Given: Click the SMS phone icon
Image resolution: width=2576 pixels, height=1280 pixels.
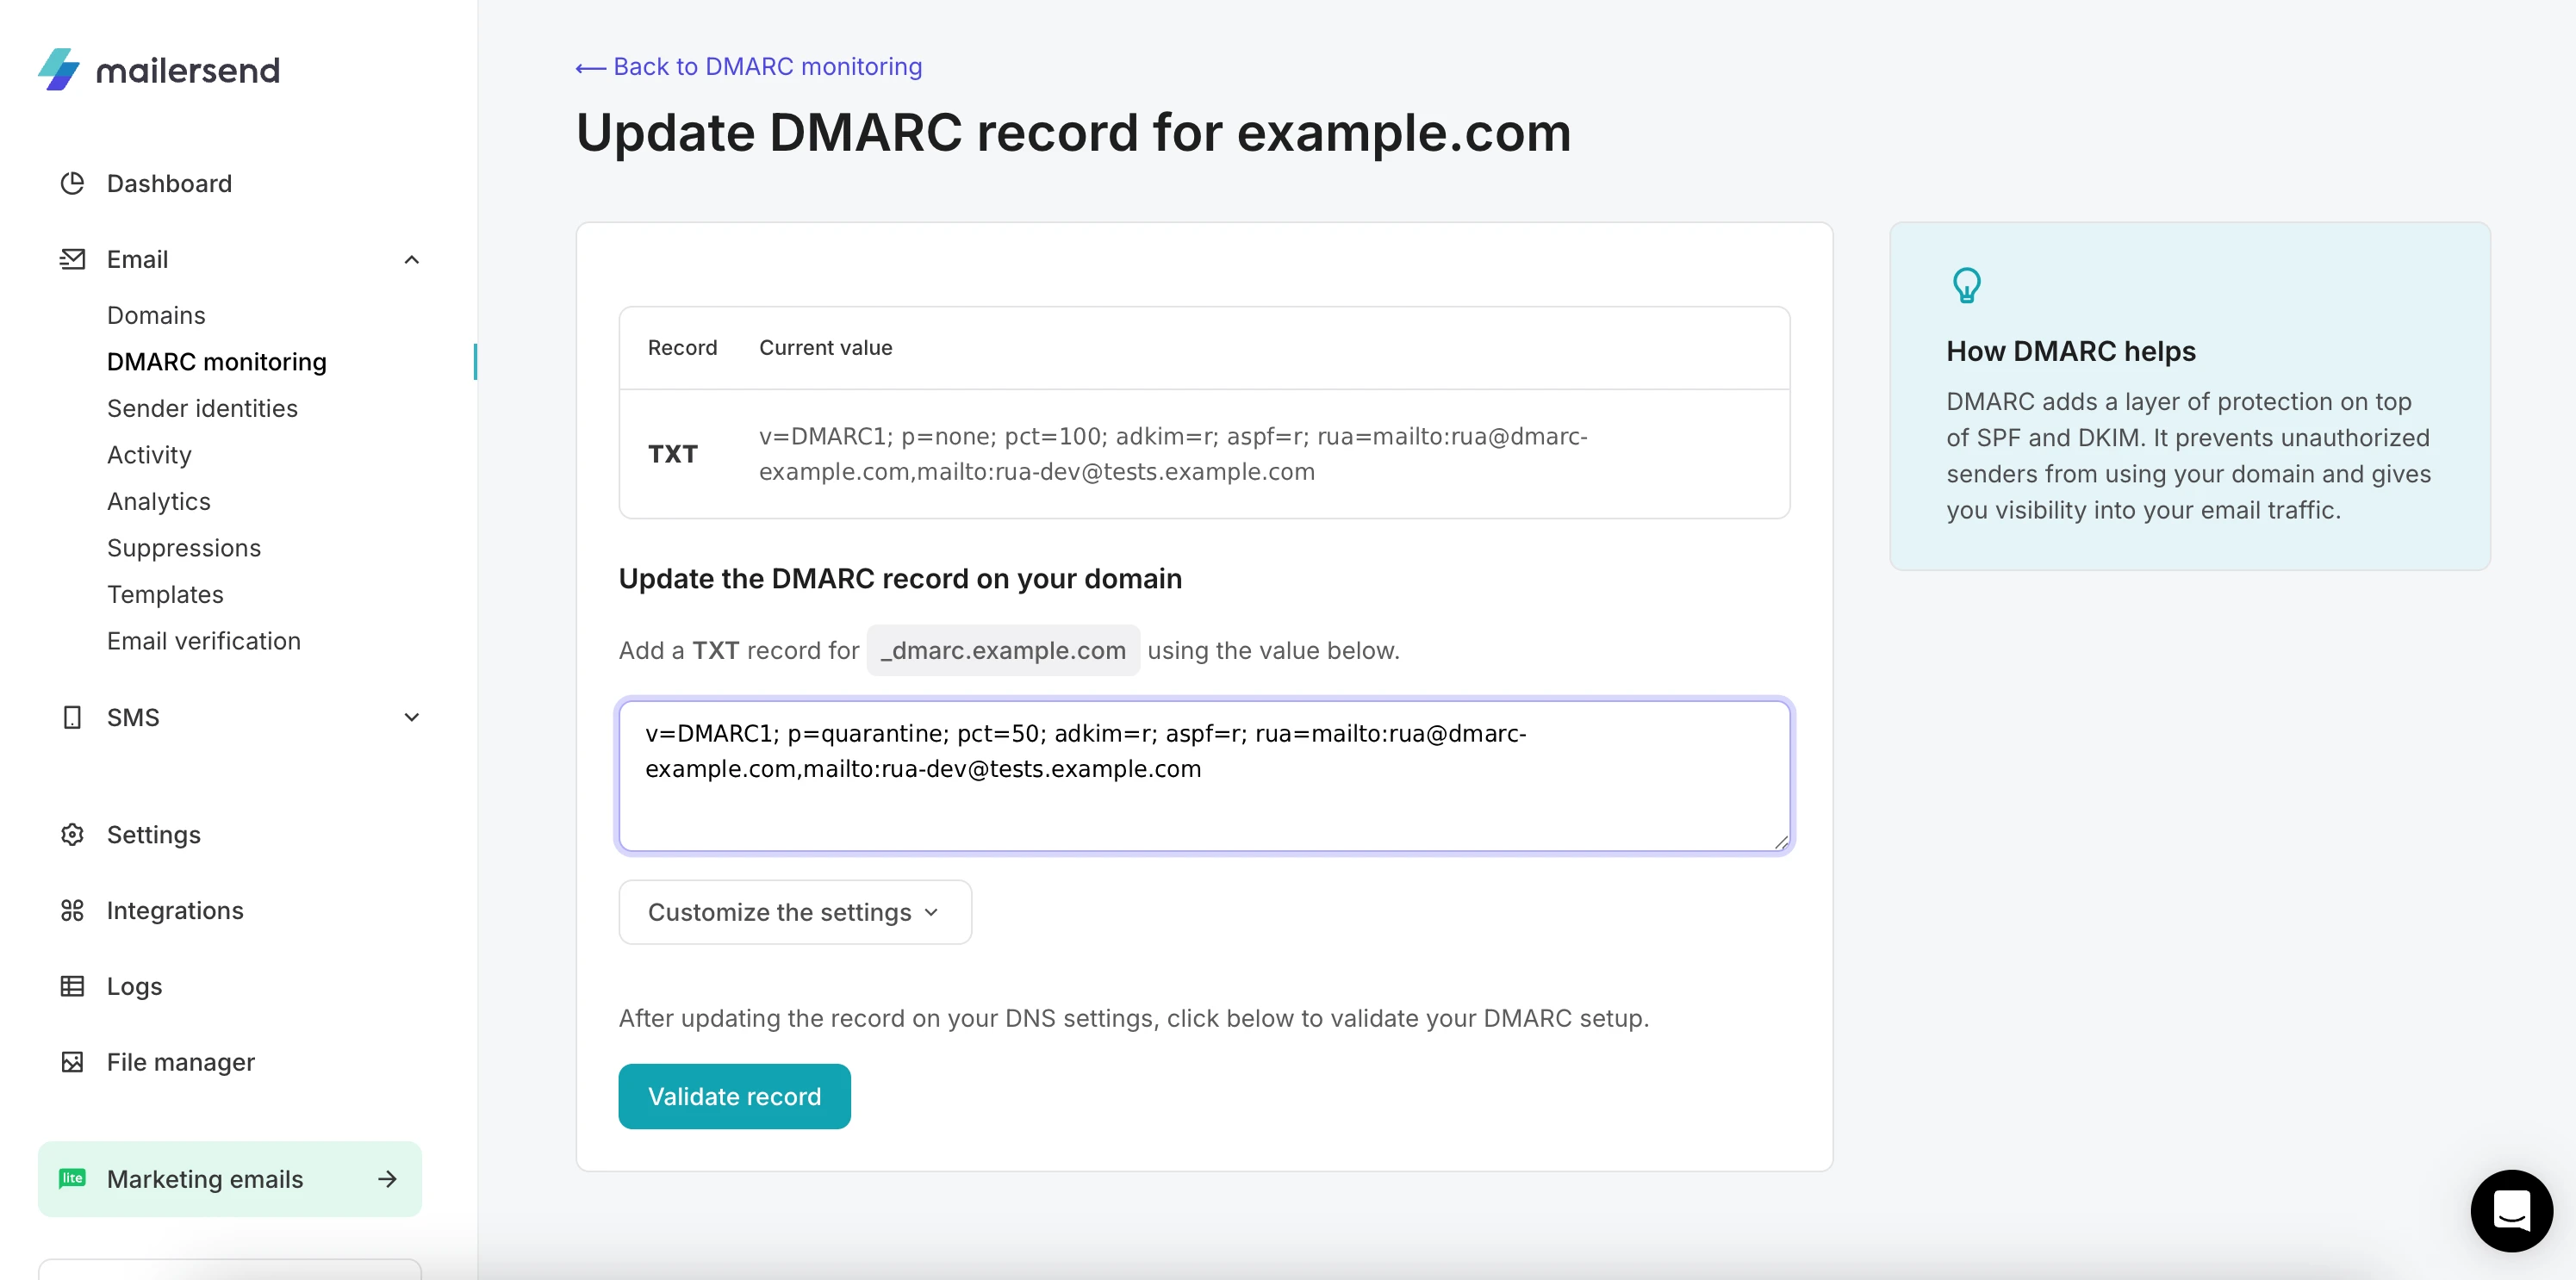Looking at the screenshot, I should (x=72, y=717).
